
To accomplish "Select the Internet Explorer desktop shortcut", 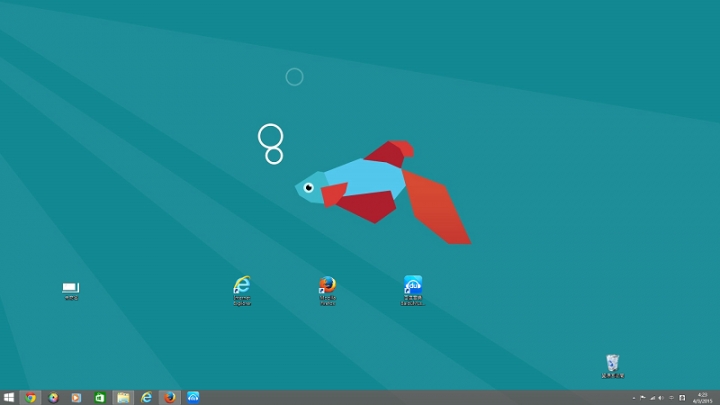I will 242,290.
